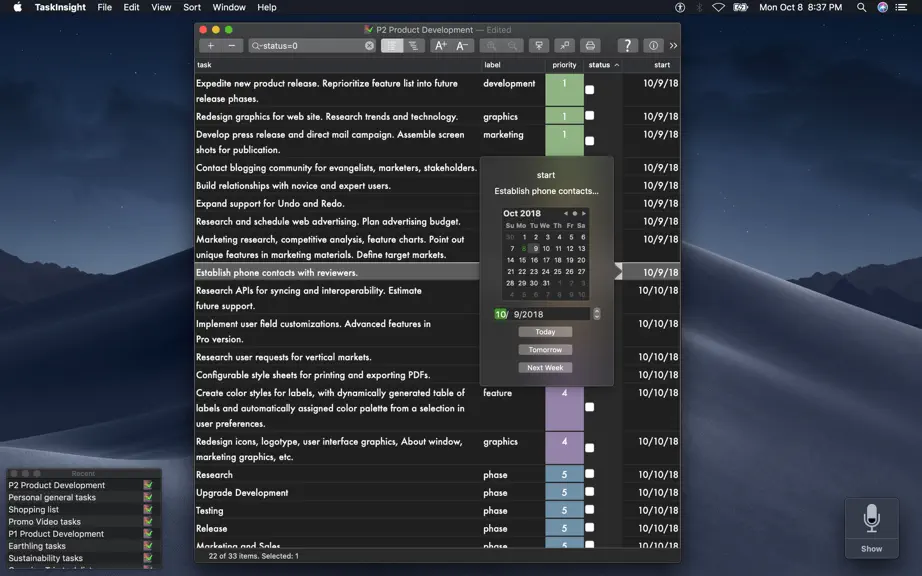Click the zoom out magnifier toolbar icon
922x576 pixels.
point(512,46)
